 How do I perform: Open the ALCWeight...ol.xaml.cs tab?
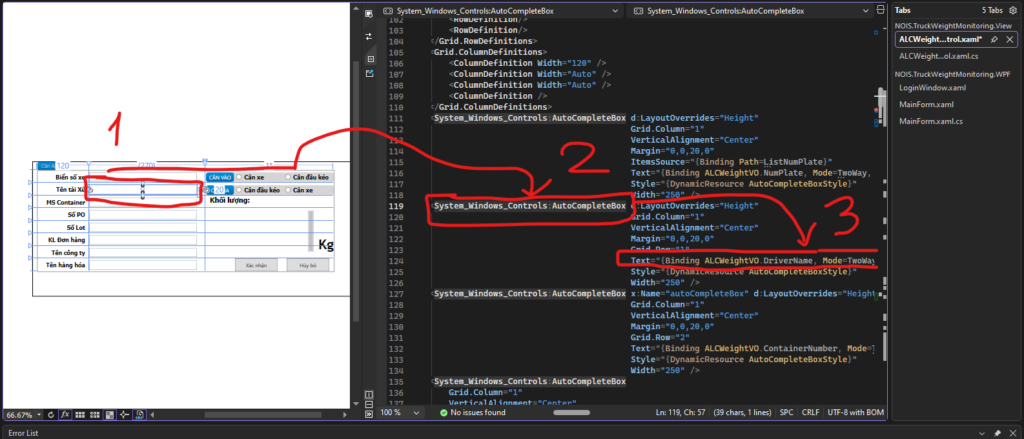(939, 56)
